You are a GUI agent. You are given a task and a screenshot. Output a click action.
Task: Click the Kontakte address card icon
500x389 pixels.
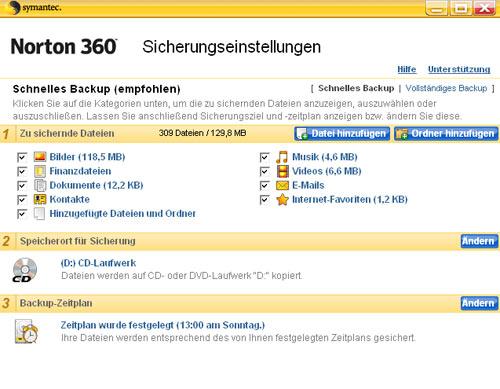(x=40, y=200)
